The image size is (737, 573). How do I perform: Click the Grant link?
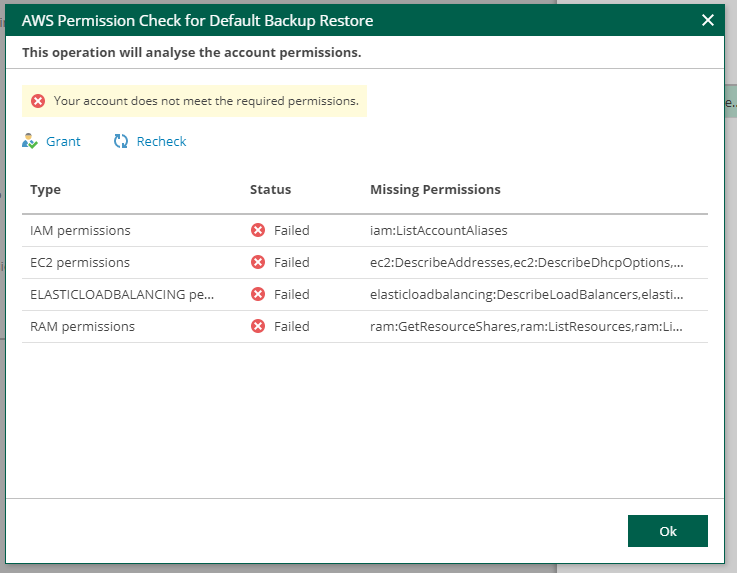coord(63,141)
